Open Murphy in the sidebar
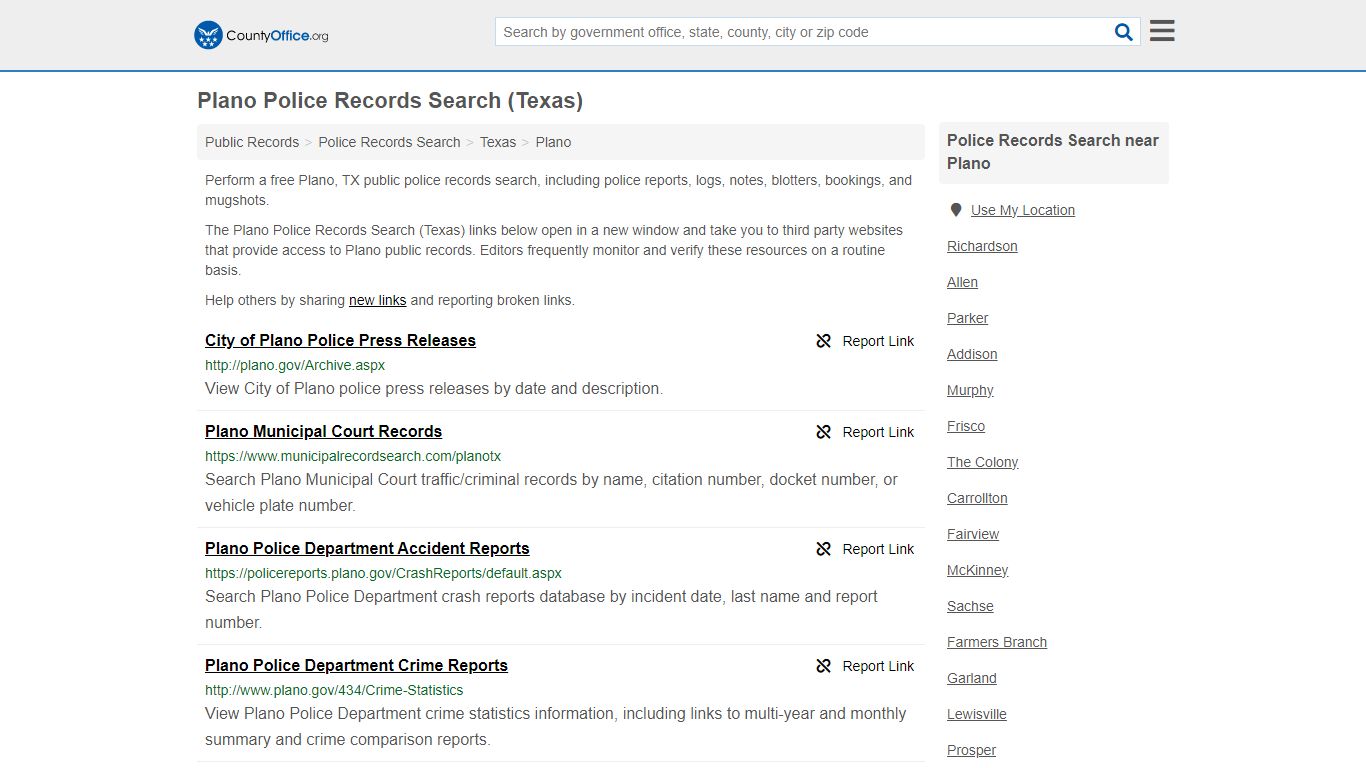The height and width of the screenshot is (768, 1366). [970, 390]
